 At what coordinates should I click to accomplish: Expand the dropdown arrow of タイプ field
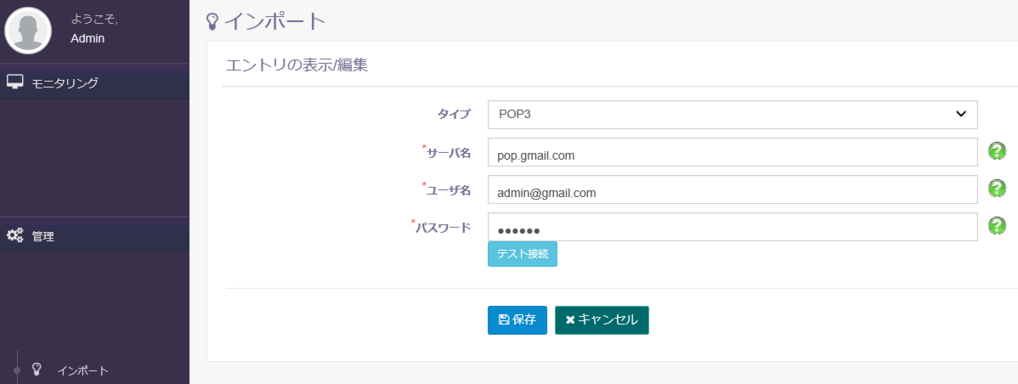(961, 114)
